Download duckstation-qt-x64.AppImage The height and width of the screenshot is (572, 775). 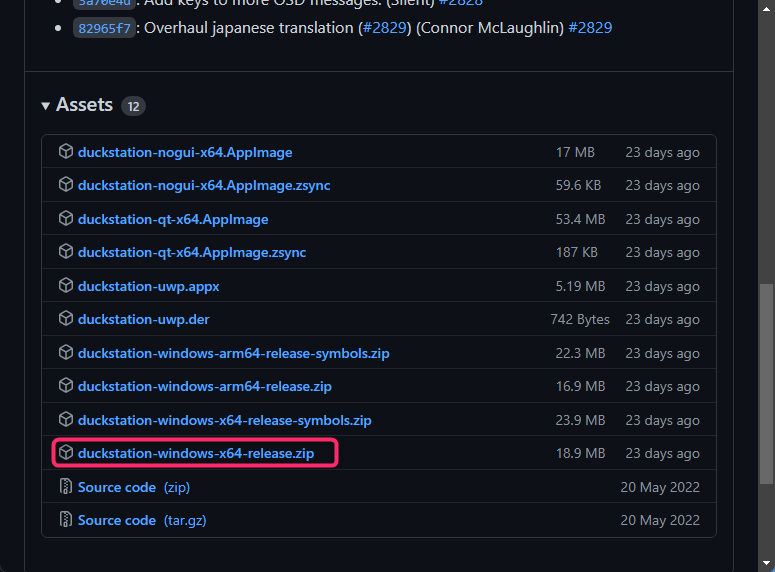point(173,219)
